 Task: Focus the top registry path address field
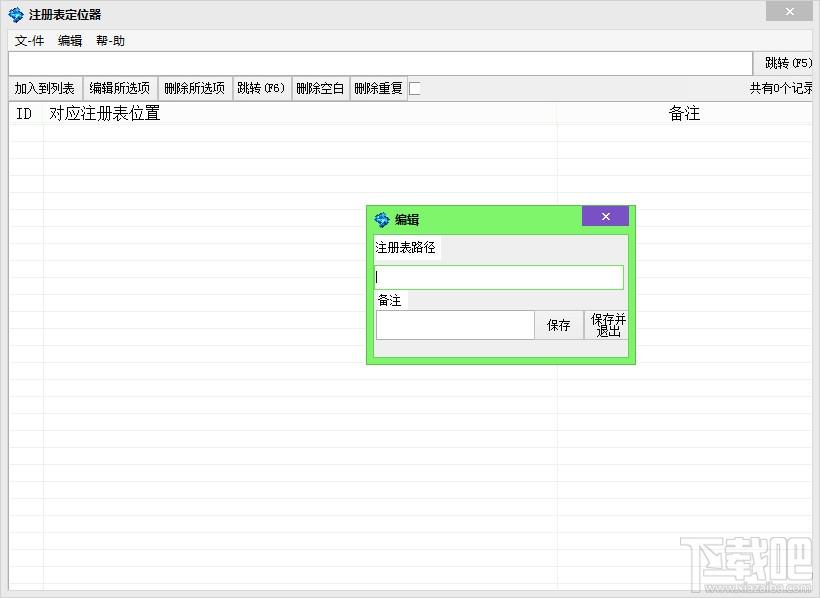pyautogui.click(x=380, y=63)
